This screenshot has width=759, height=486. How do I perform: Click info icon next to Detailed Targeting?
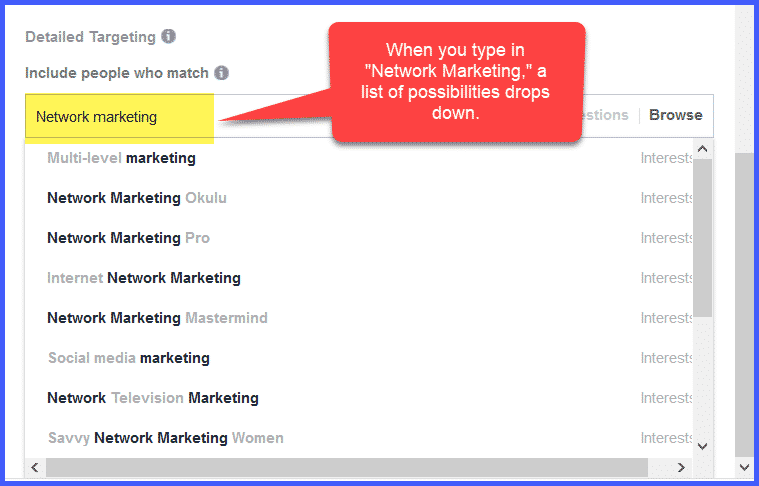click(168, 37)
